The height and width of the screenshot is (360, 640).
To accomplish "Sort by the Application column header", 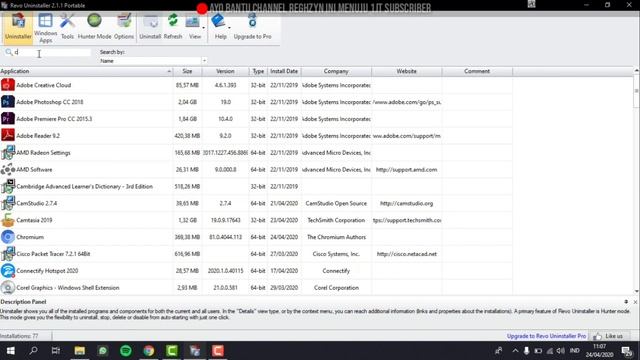I will coord(86,71).
